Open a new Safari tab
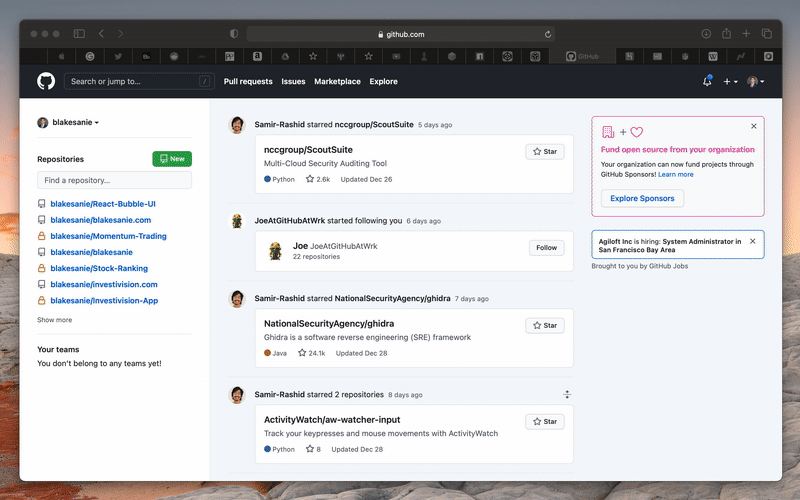 point(746,34)
